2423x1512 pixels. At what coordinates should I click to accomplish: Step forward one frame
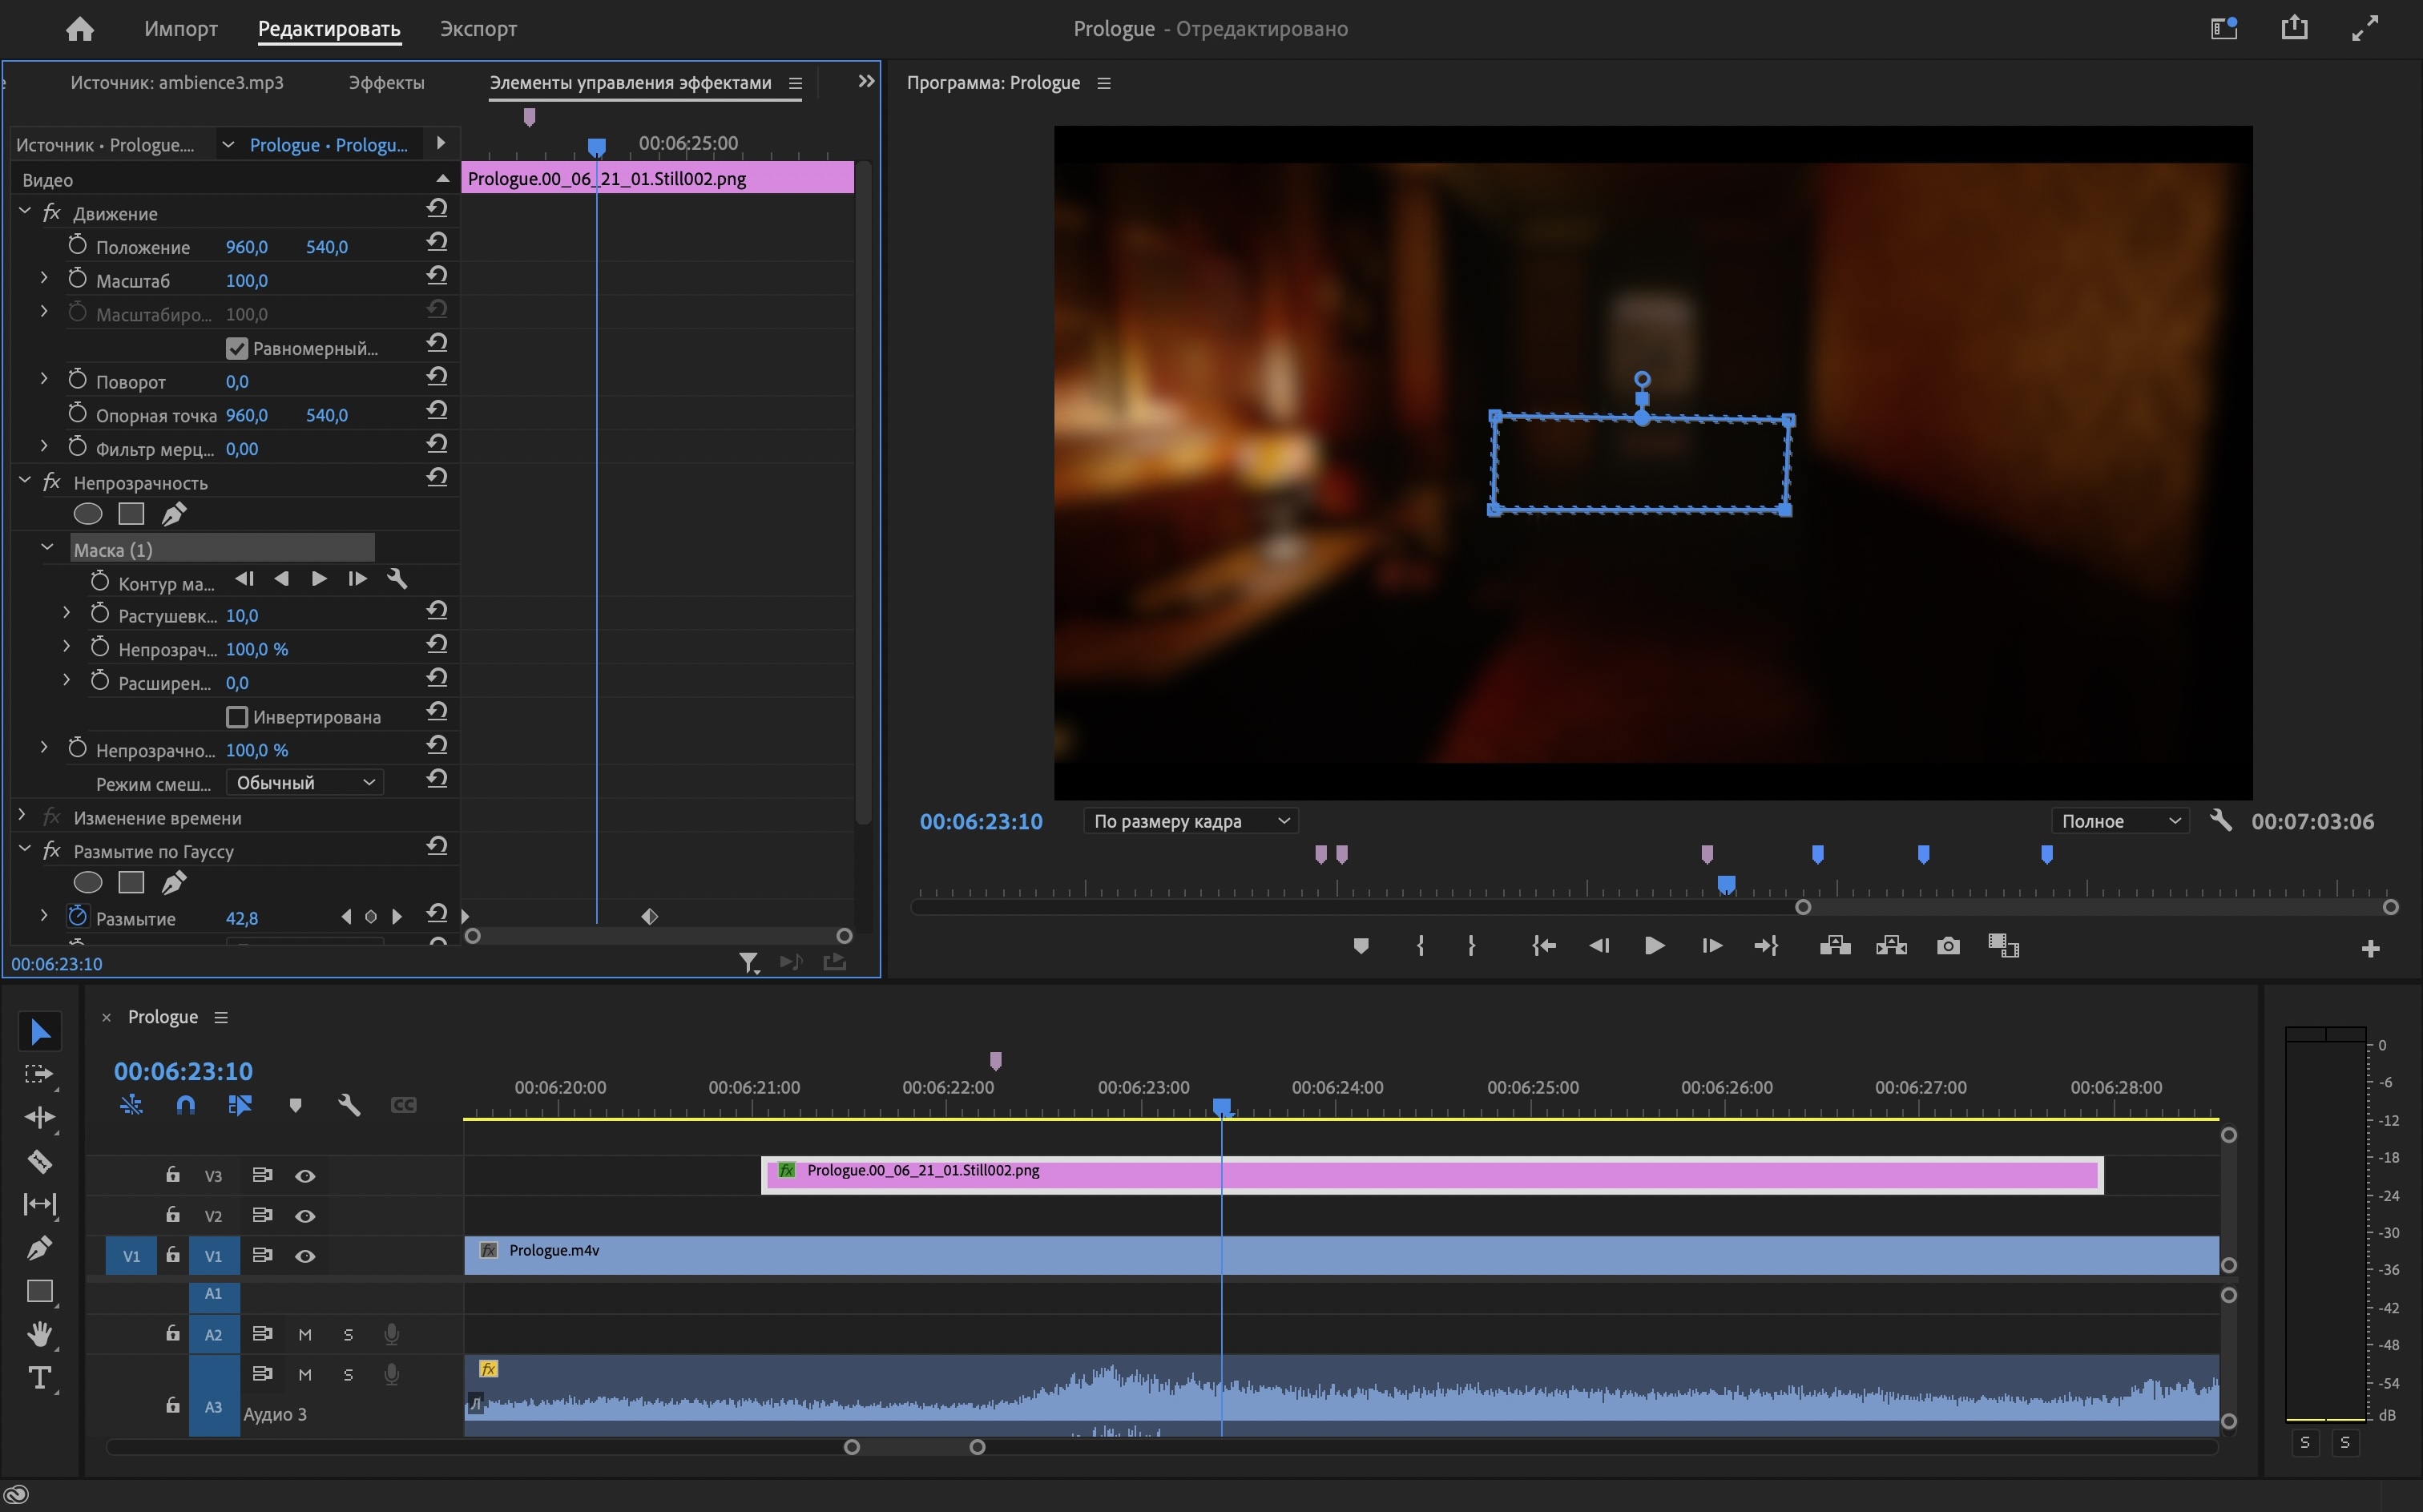pos(1711,946)
